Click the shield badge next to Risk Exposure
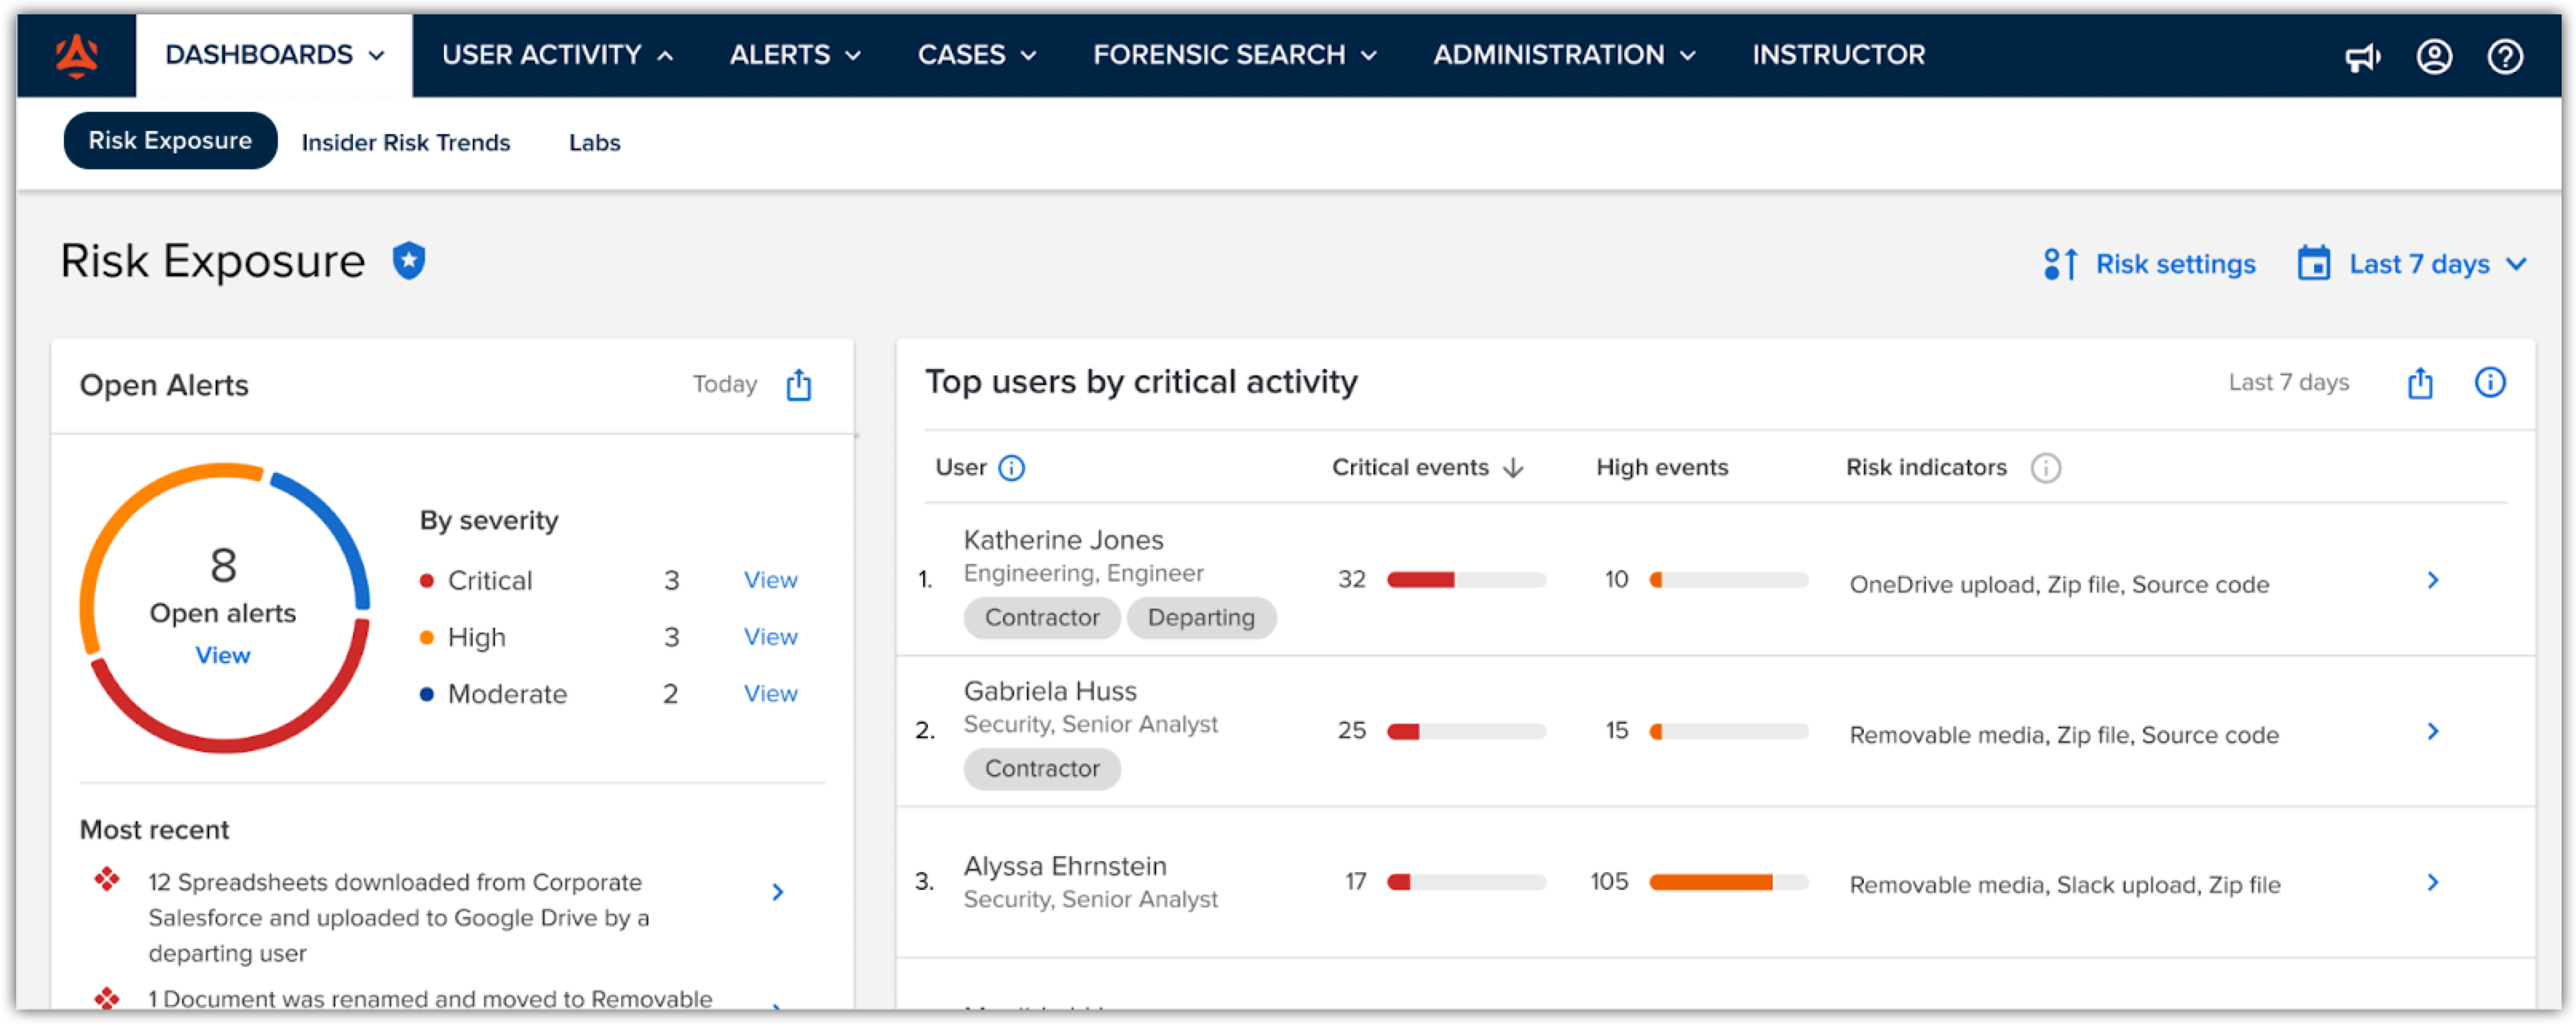2576x1024 pixels. click(x=408, y=260)
